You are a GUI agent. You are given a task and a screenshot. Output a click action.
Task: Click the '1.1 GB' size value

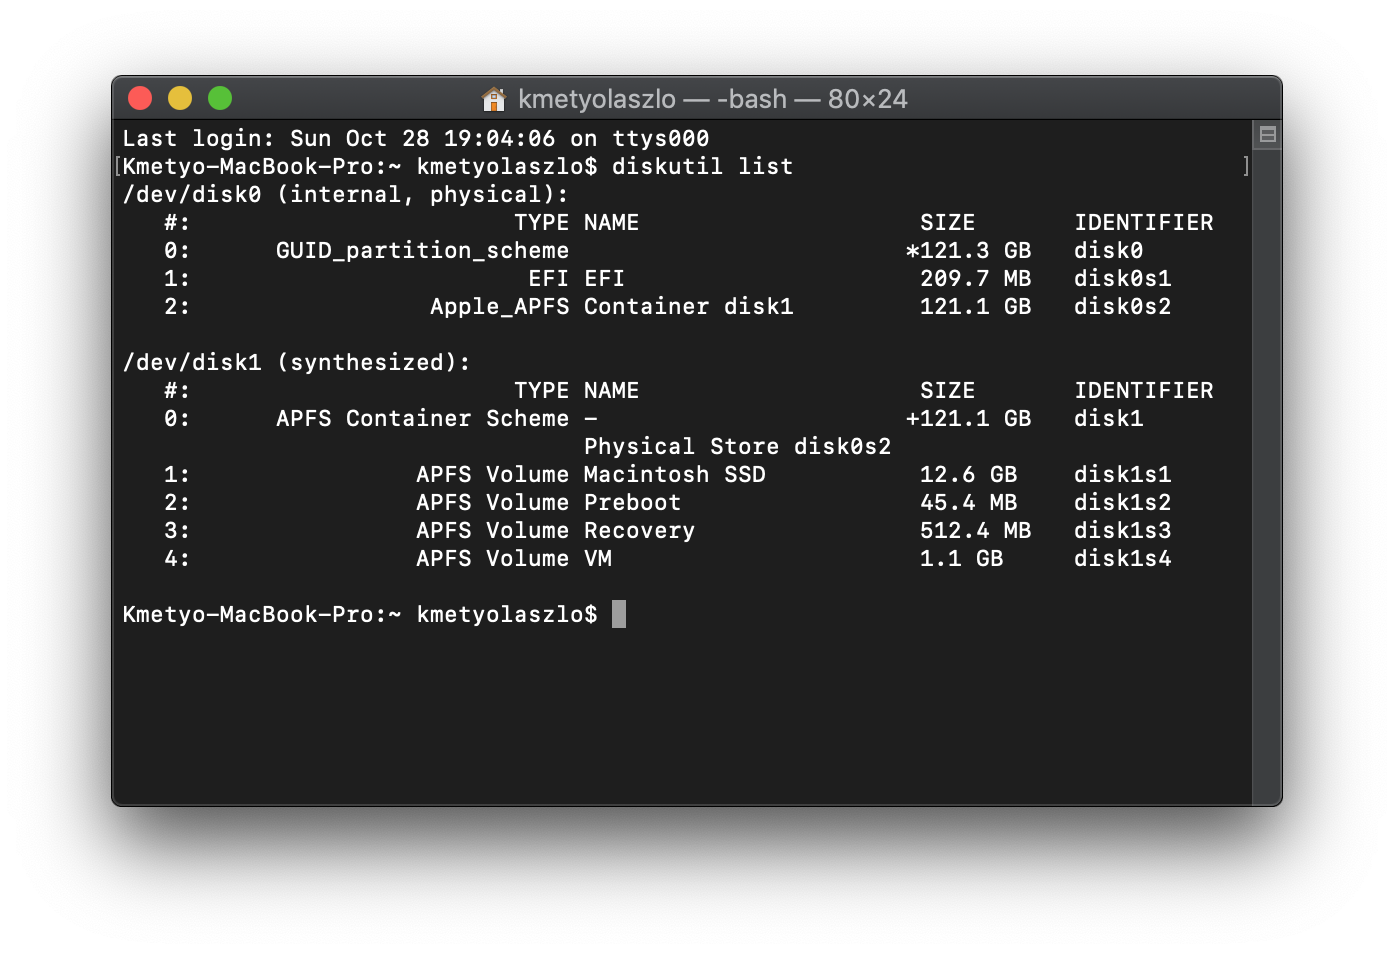[961, 559]
